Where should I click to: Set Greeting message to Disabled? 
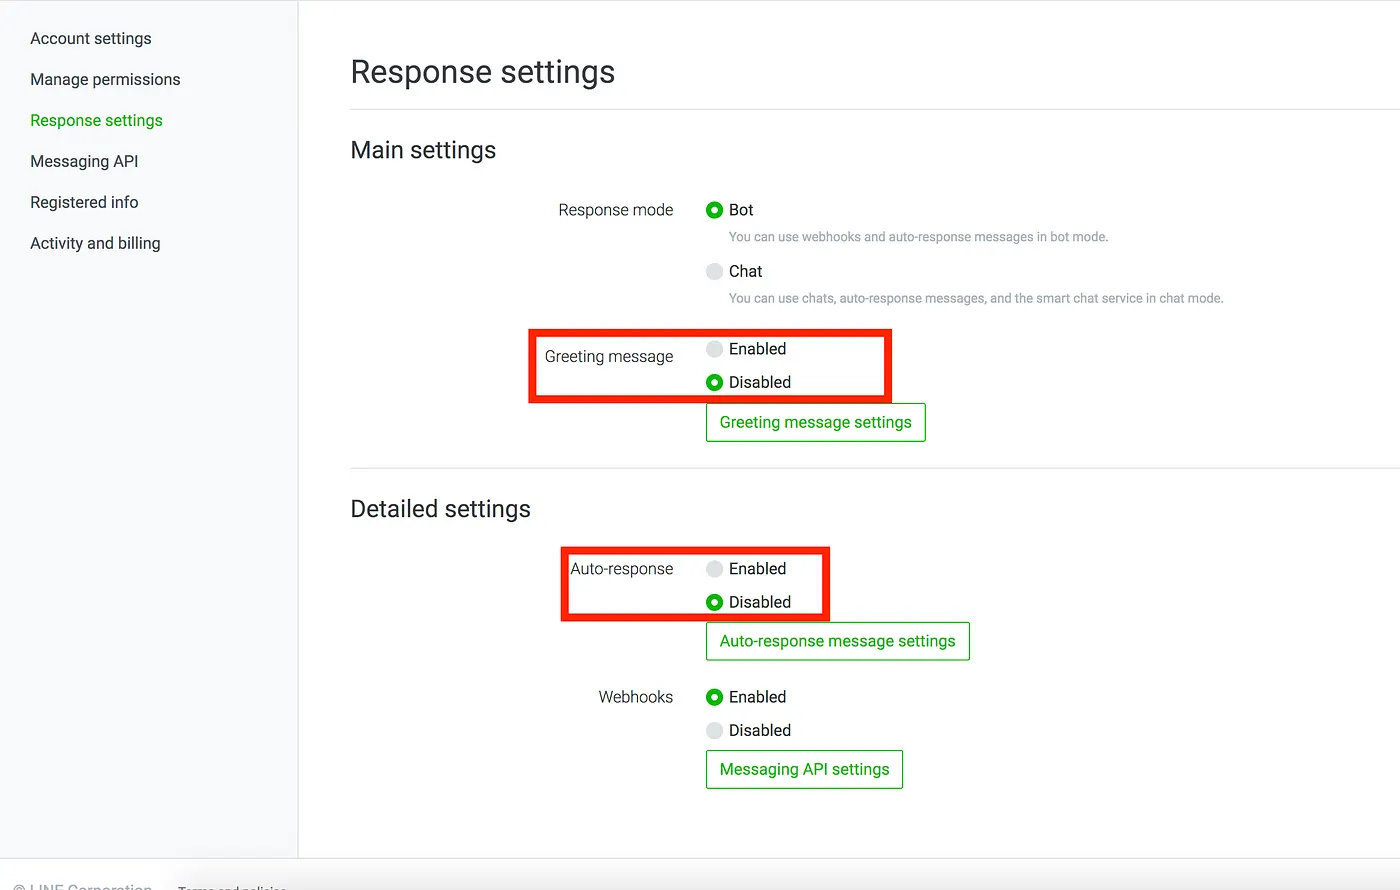point(714,382)
